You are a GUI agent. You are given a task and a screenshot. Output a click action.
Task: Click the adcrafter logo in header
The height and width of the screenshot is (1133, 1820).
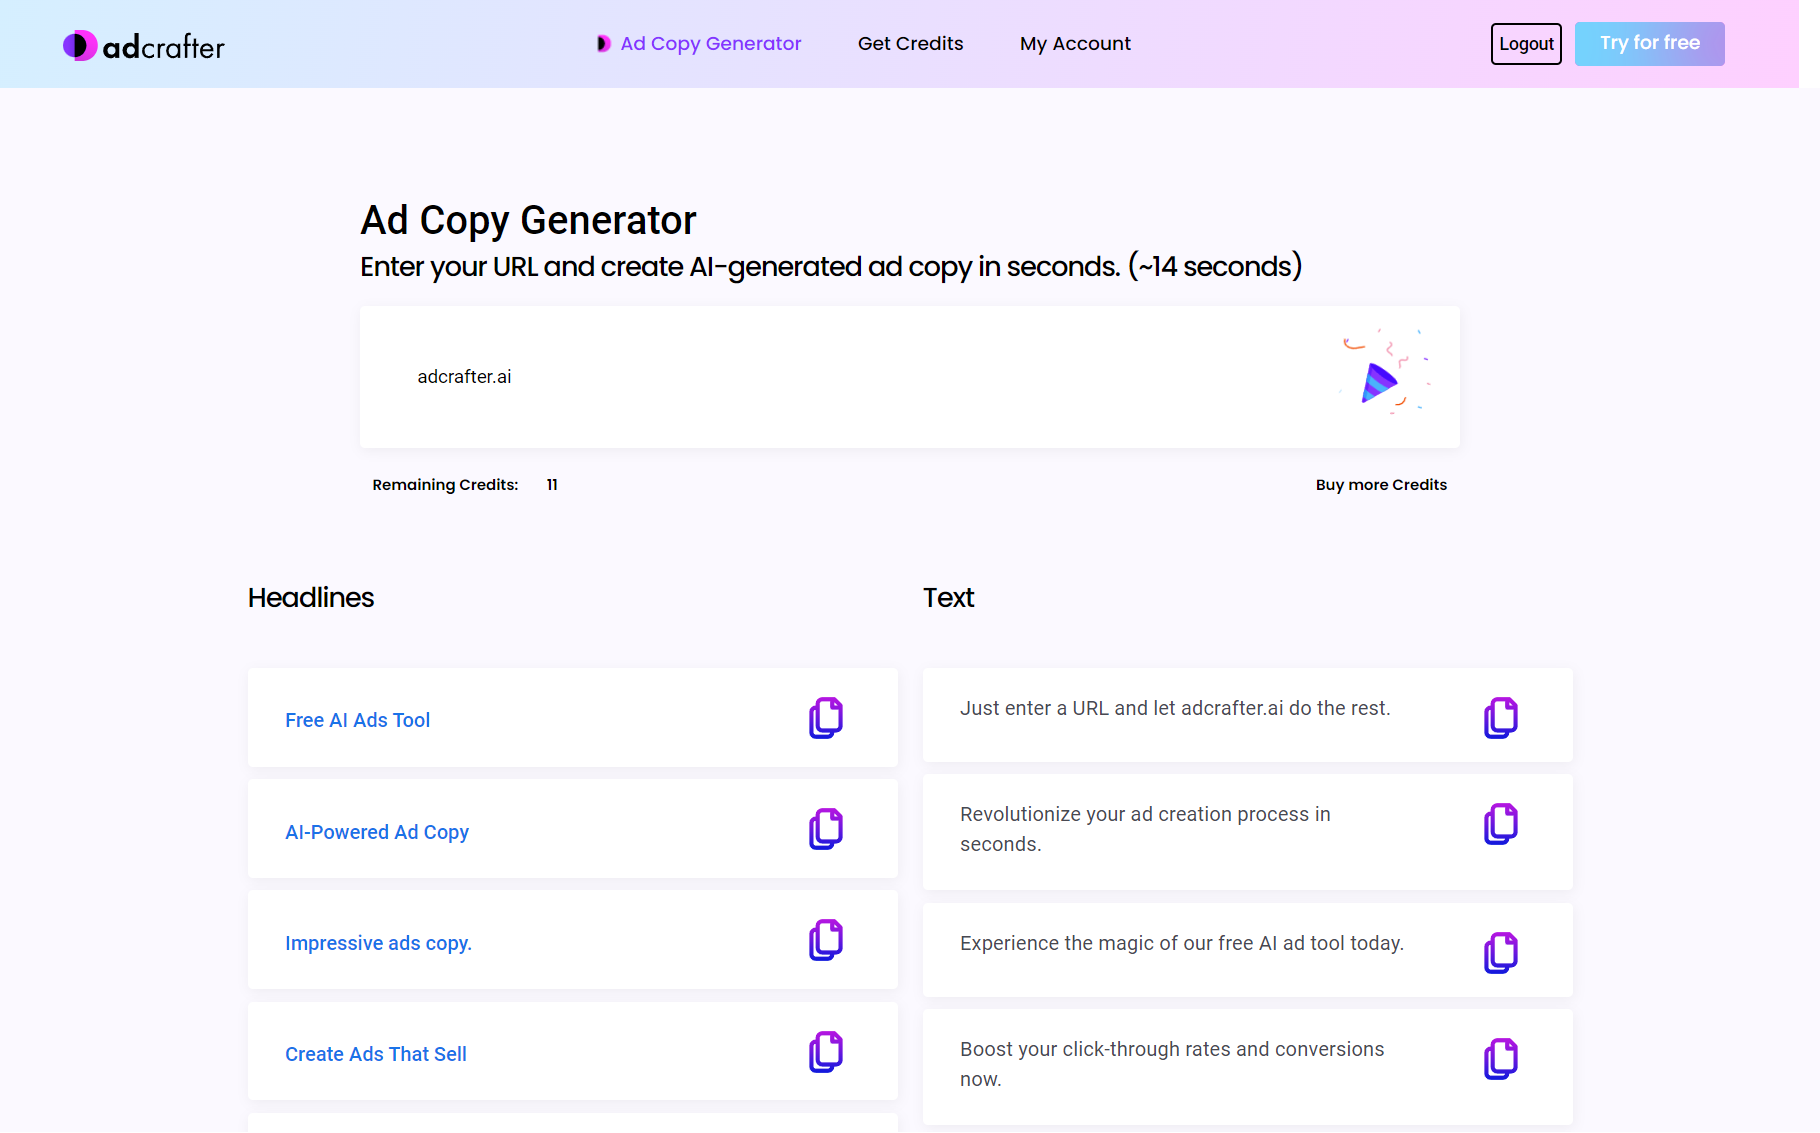coord(144,46)
